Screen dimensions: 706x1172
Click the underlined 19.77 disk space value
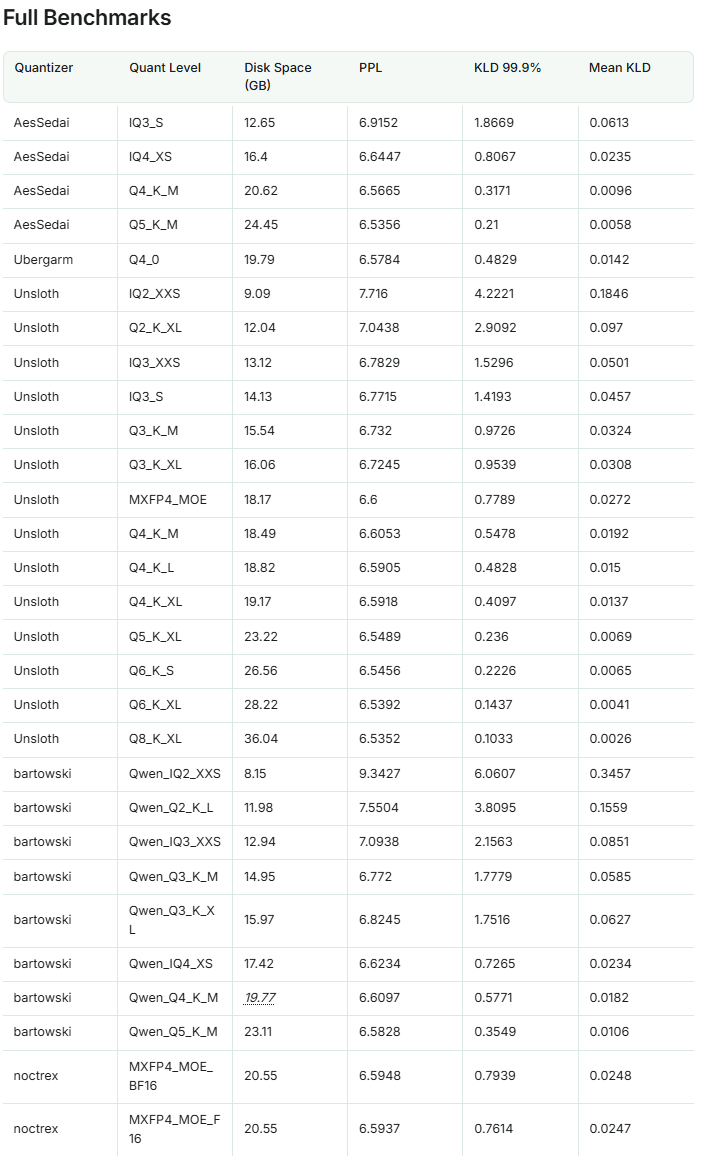tap(259, 998)
